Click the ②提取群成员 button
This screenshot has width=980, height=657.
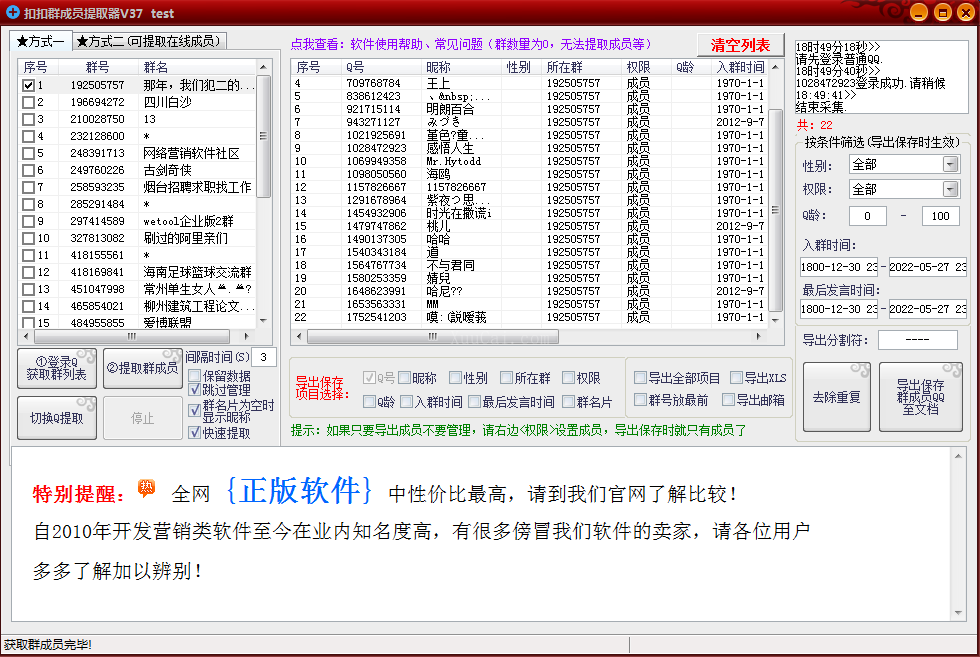[x=142, y=368]
